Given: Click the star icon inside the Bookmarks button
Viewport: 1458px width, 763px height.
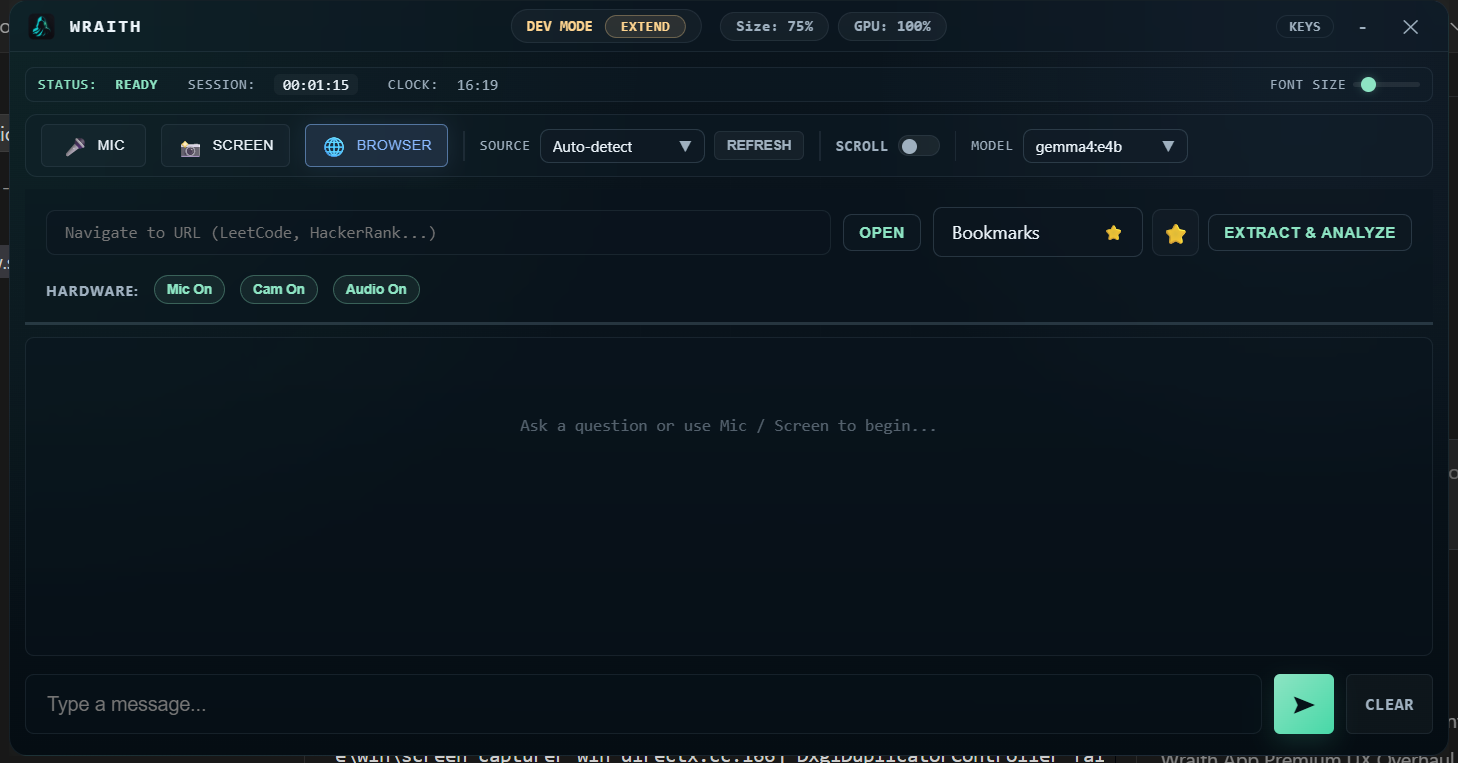Looking at the screenshot, I should coord(1113,232).
